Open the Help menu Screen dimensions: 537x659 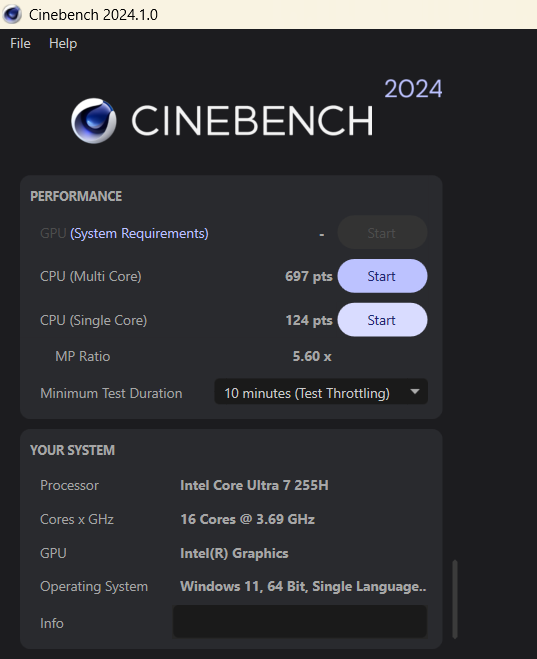63,43
